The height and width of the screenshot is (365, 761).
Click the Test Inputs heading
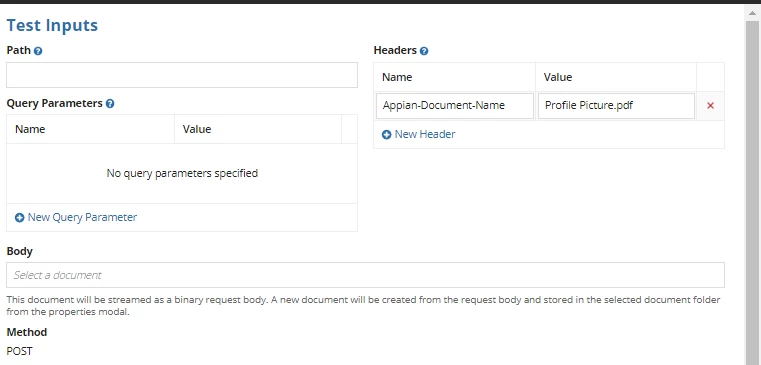coord(52,25)
